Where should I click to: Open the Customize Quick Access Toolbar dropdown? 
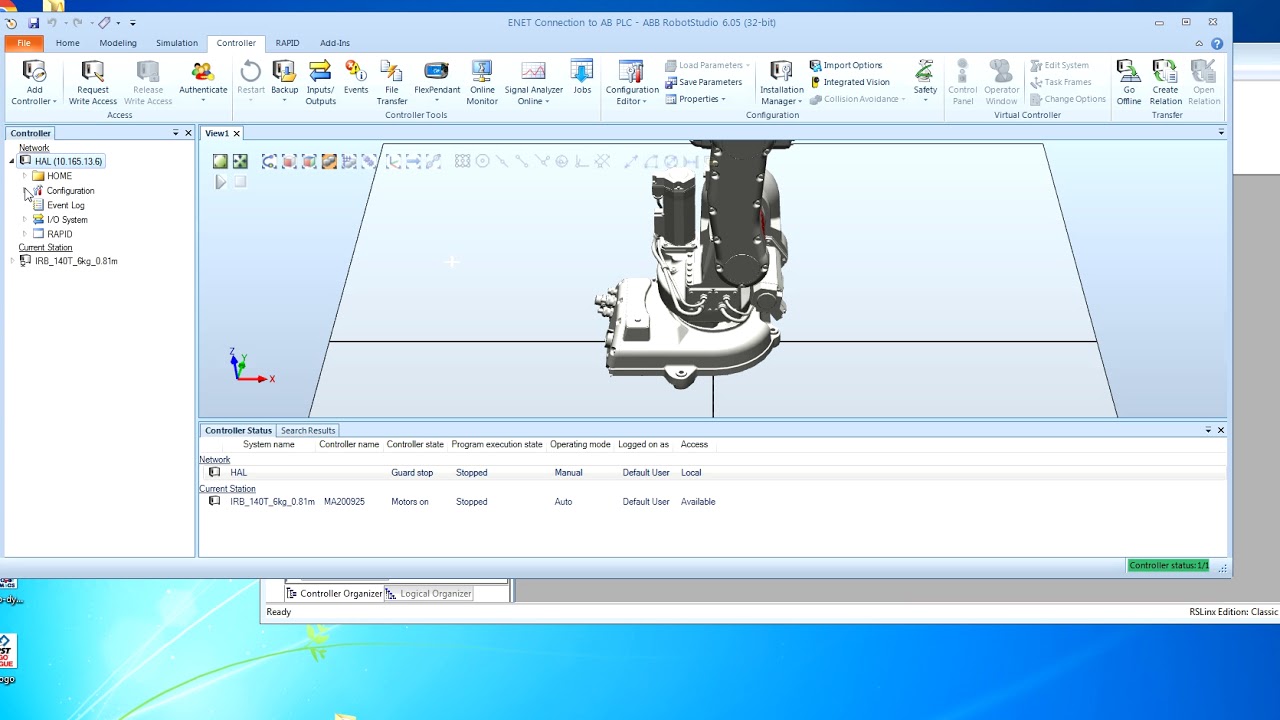[x=133, y=23]
